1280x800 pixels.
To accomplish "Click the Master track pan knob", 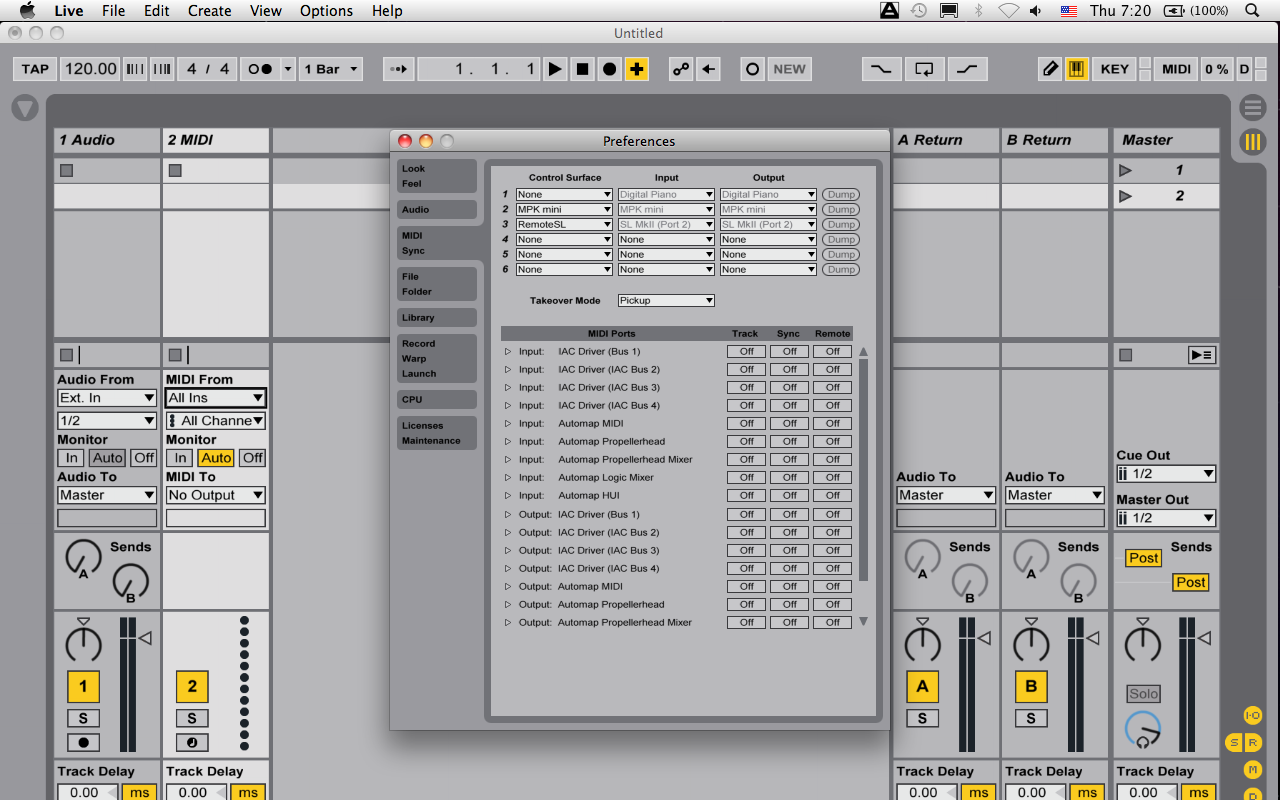I will [1143, 643].
